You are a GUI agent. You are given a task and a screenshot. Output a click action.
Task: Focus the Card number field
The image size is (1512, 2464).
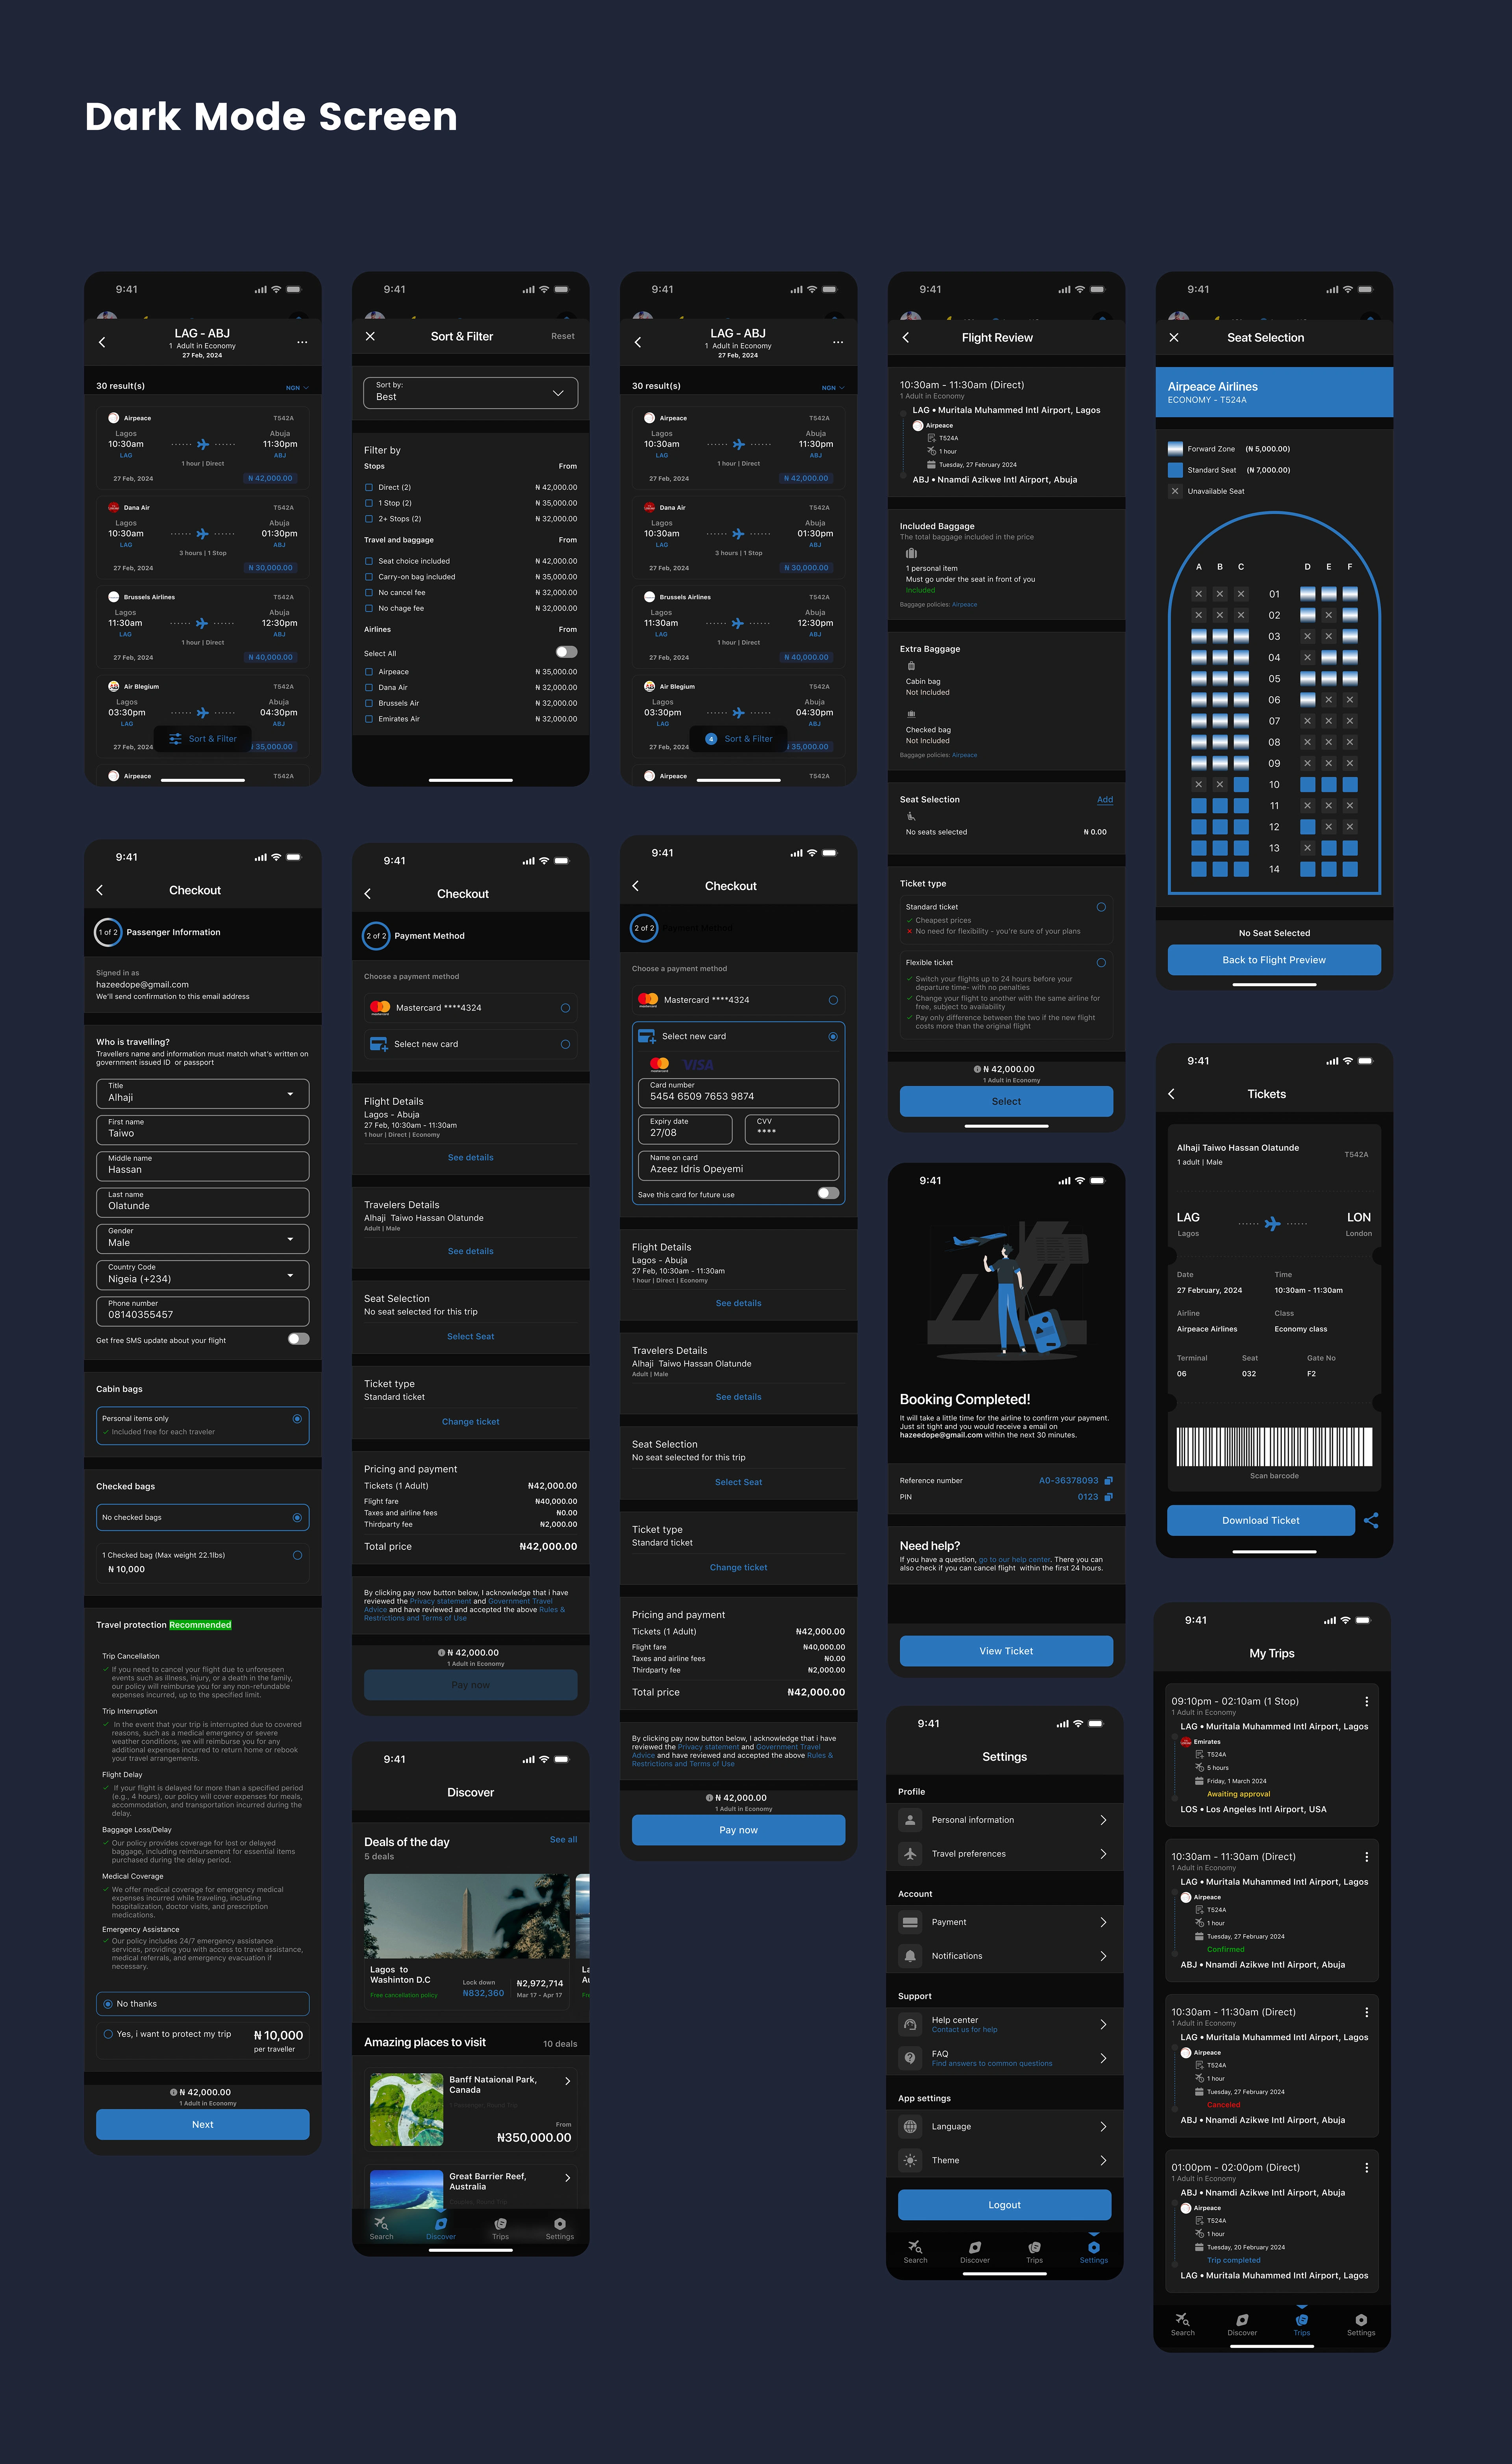click(x=738, y=1092)
